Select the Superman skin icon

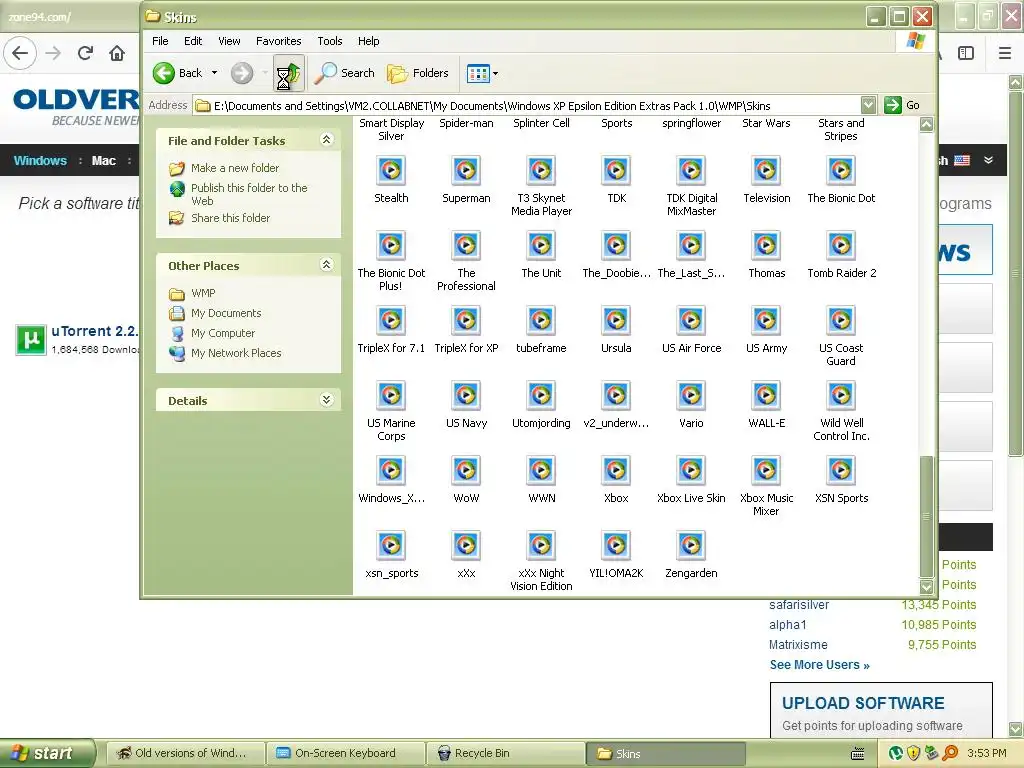[466, 171]
